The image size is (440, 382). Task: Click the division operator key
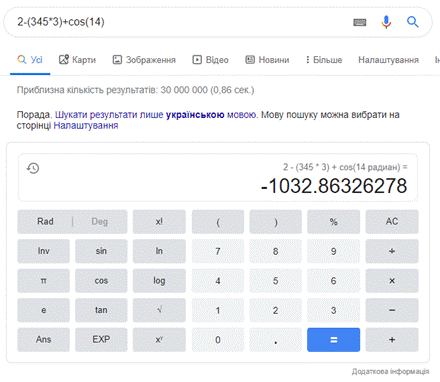392,251
